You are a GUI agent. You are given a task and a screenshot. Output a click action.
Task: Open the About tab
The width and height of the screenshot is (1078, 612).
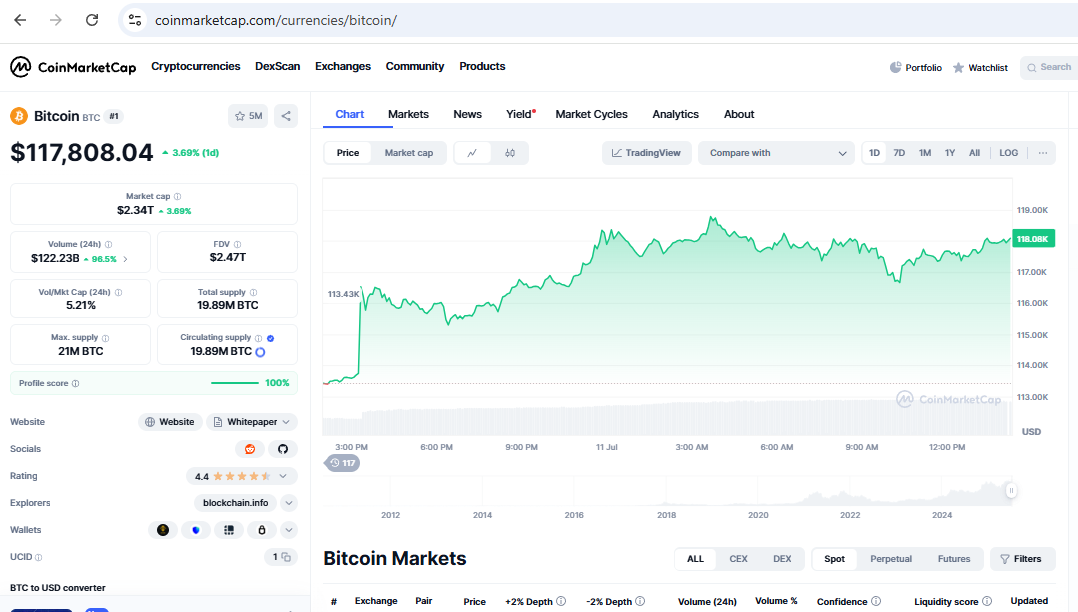(x=739, y=114)
